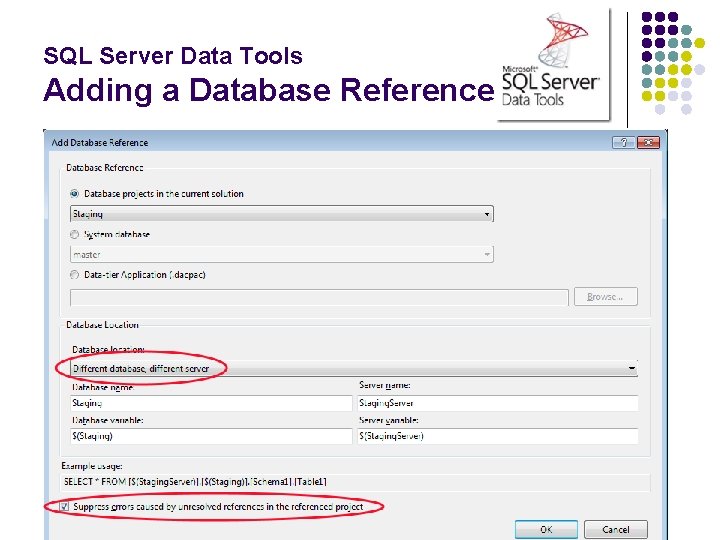Click the 'SQL Server Data Tools' slide subtitle
The height and width of the screenshot is (540, 720).
click(173, 56)
